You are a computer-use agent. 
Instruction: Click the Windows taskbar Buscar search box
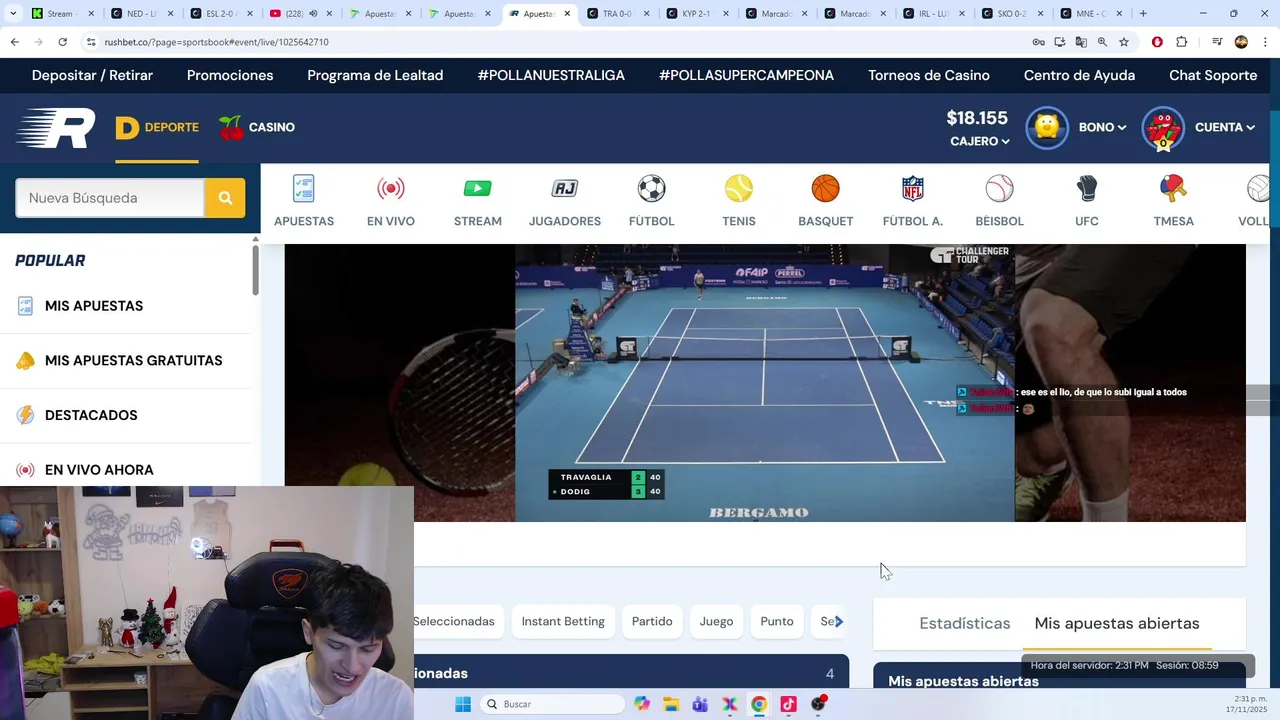coord(552,704)
